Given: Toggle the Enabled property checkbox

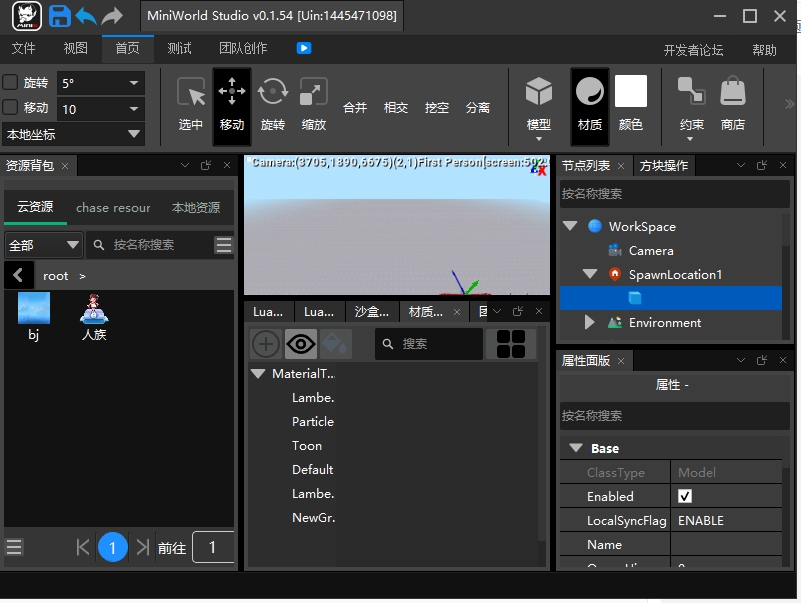Looking at the screenshot, I should coord(685,496).
